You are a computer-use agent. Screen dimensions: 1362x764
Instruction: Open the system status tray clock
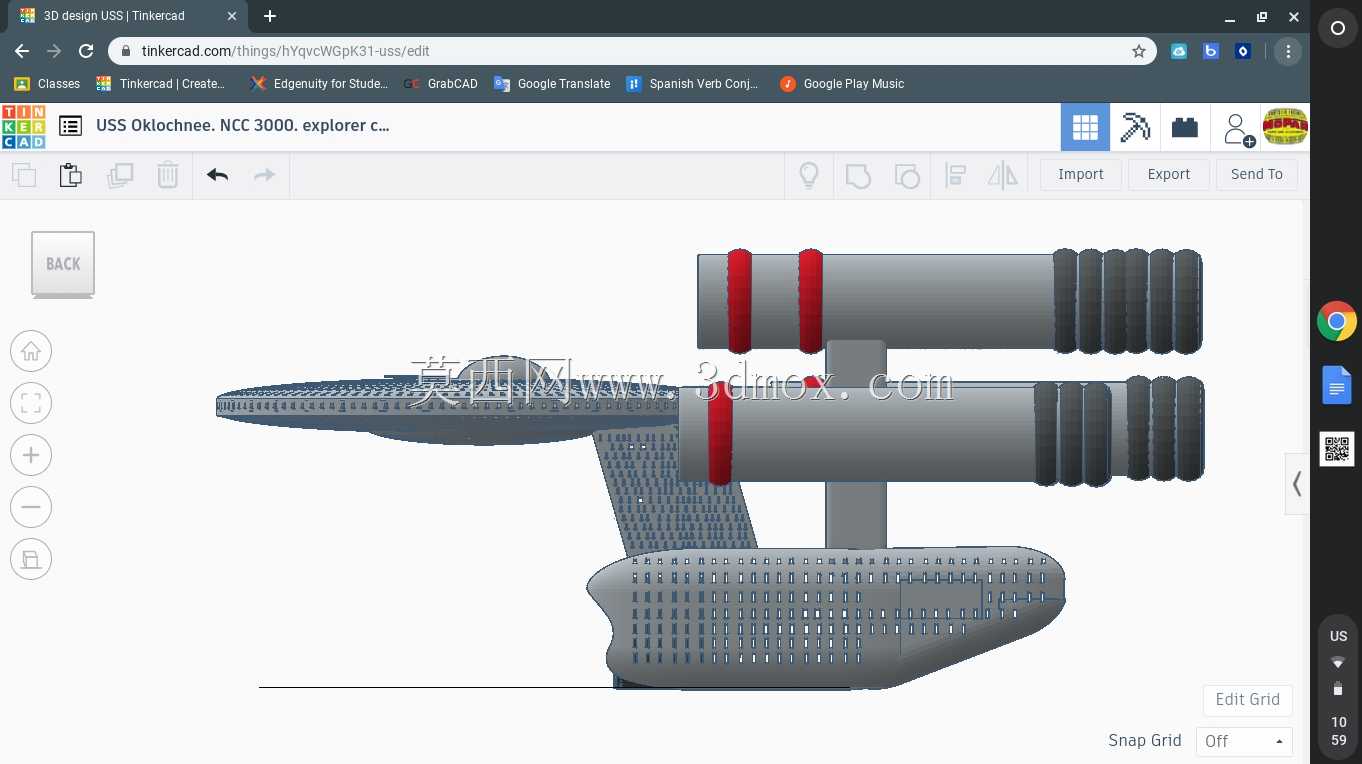click(x=1338, y=688)
